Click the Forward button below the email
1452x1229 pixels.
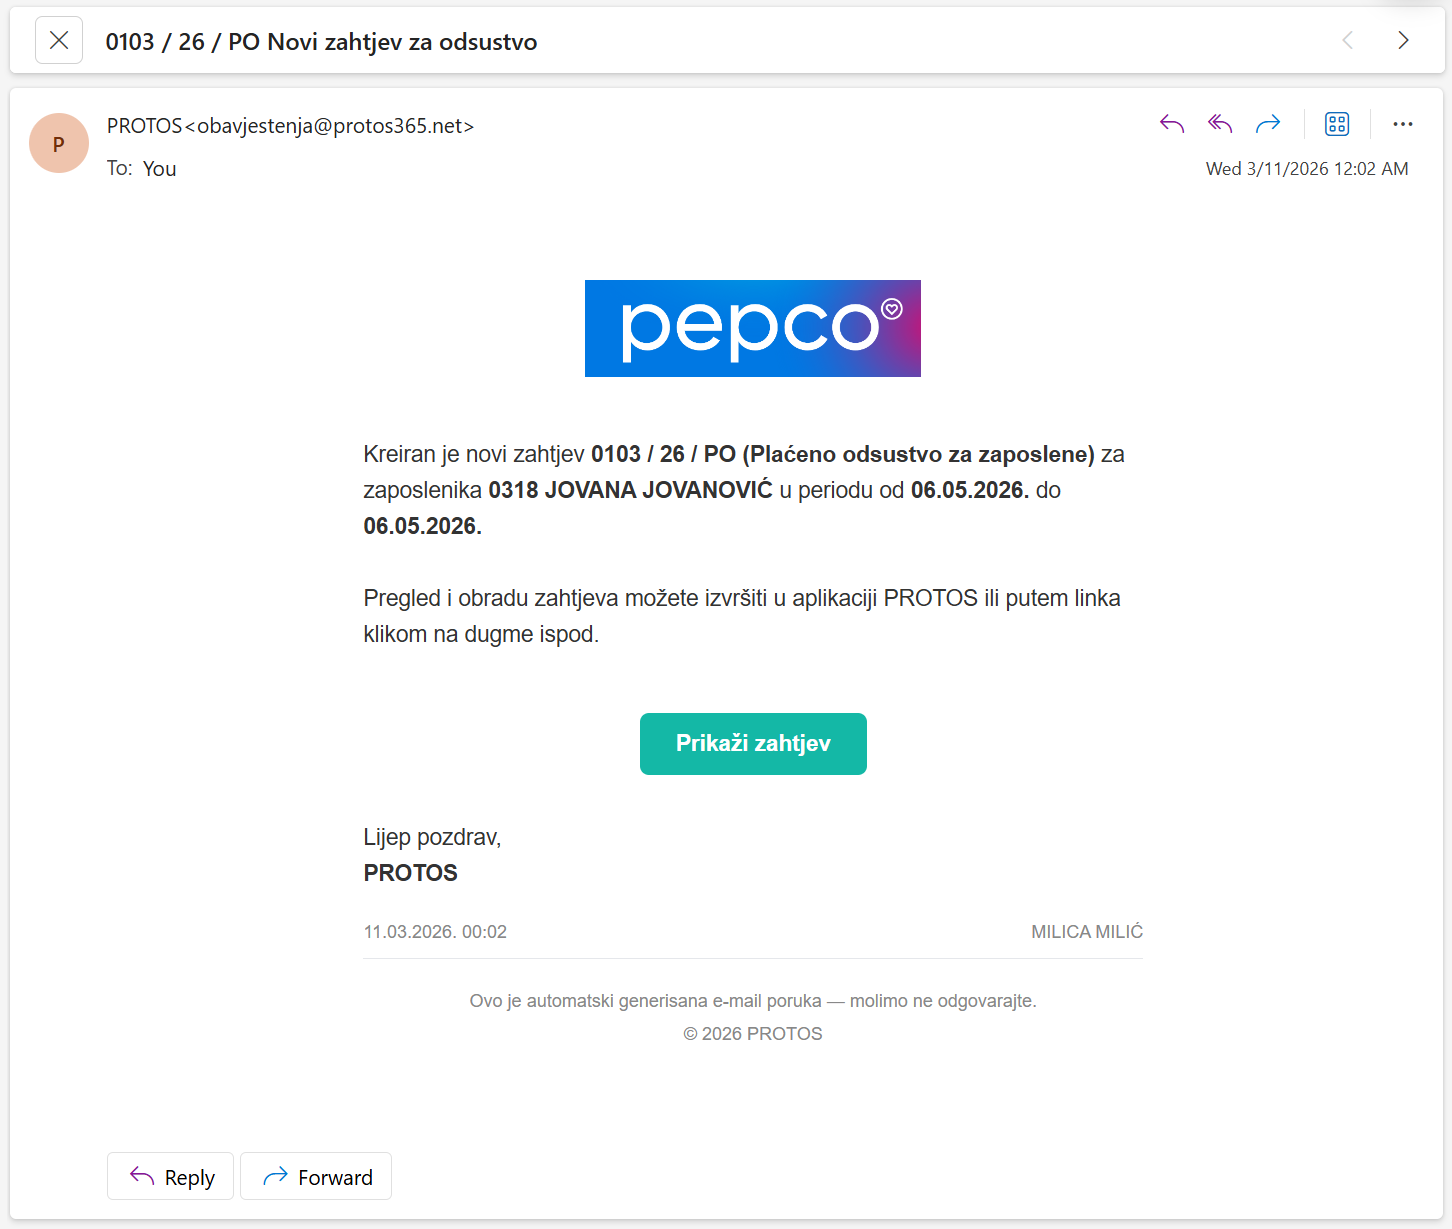[x=316, y=1176]
